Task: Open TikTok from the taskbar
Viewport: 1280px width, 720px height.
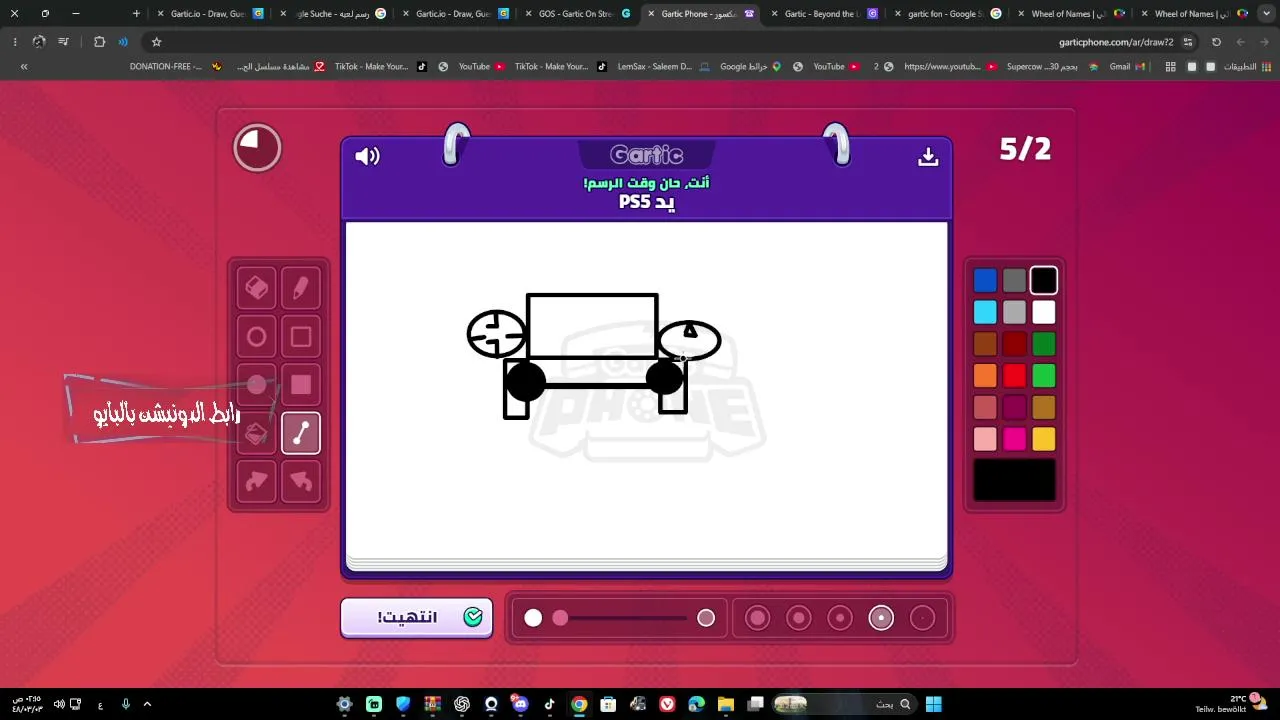Action: 549,704
